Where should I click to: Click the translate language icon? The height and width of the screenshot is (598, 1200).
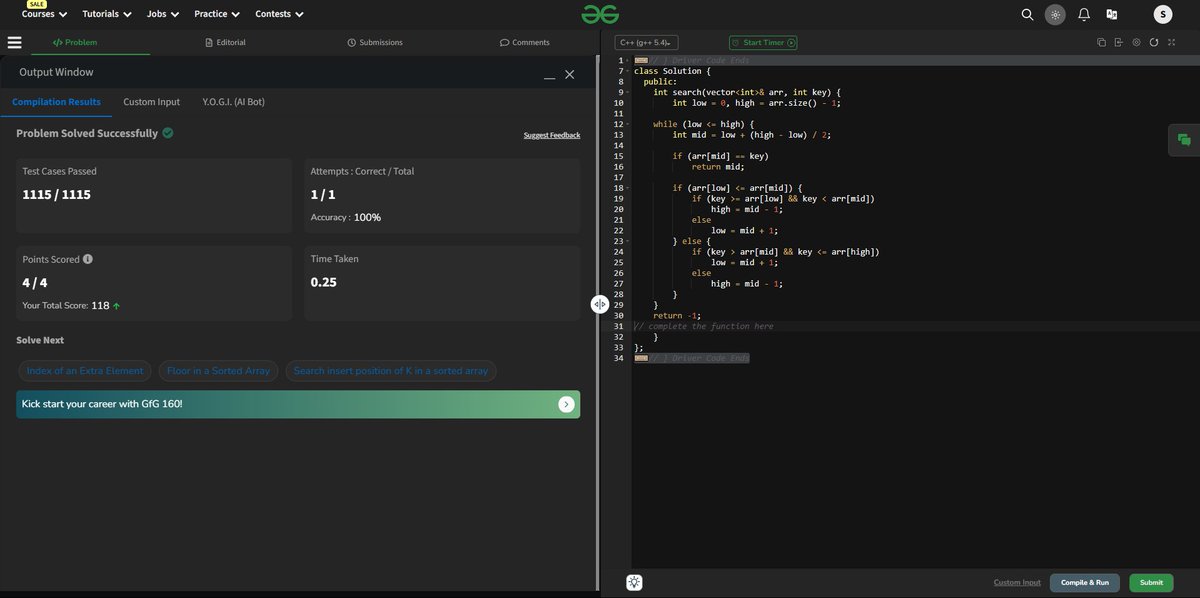click(1112, 14)
